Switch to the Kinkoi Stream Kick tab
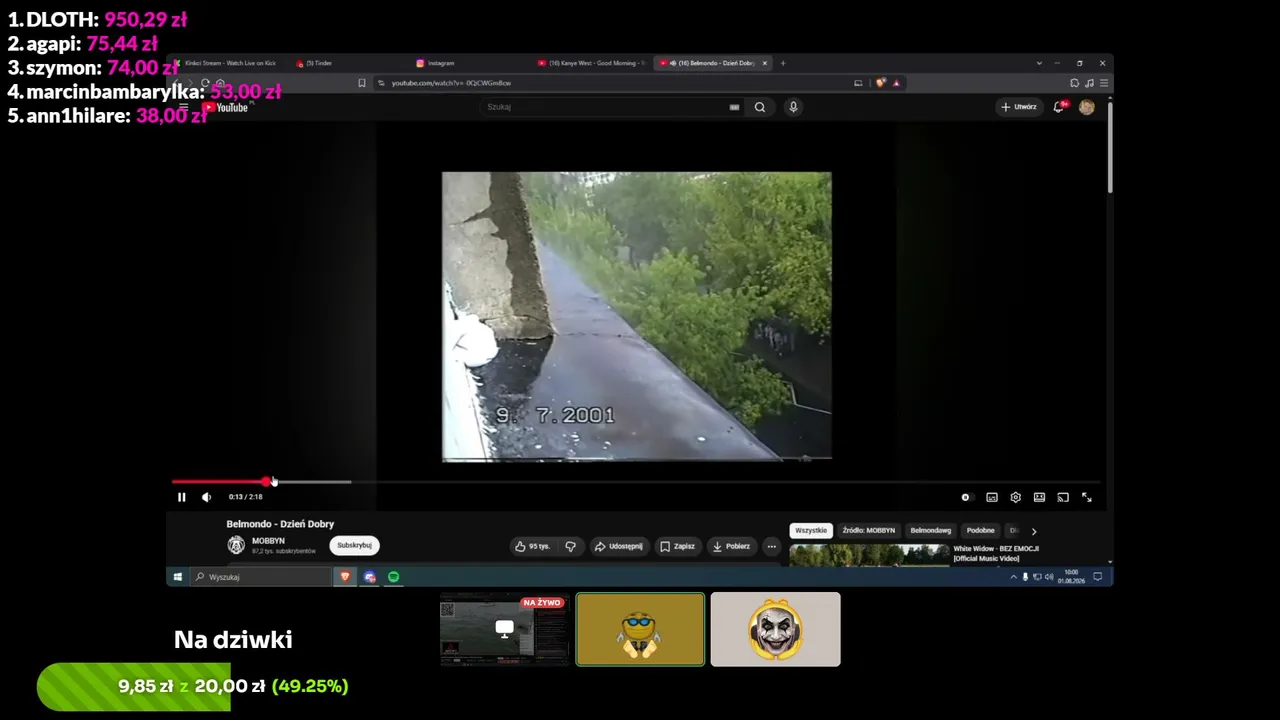Screen dimensions: 1280x720 point(229,63)
